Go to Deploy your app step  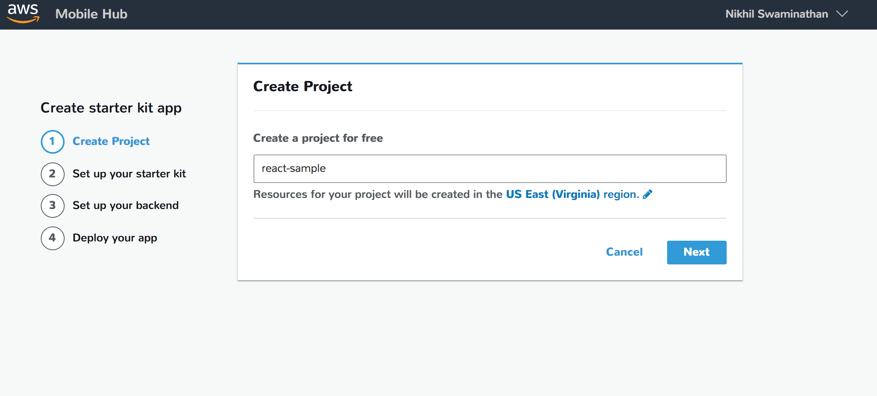pos(115,238)
